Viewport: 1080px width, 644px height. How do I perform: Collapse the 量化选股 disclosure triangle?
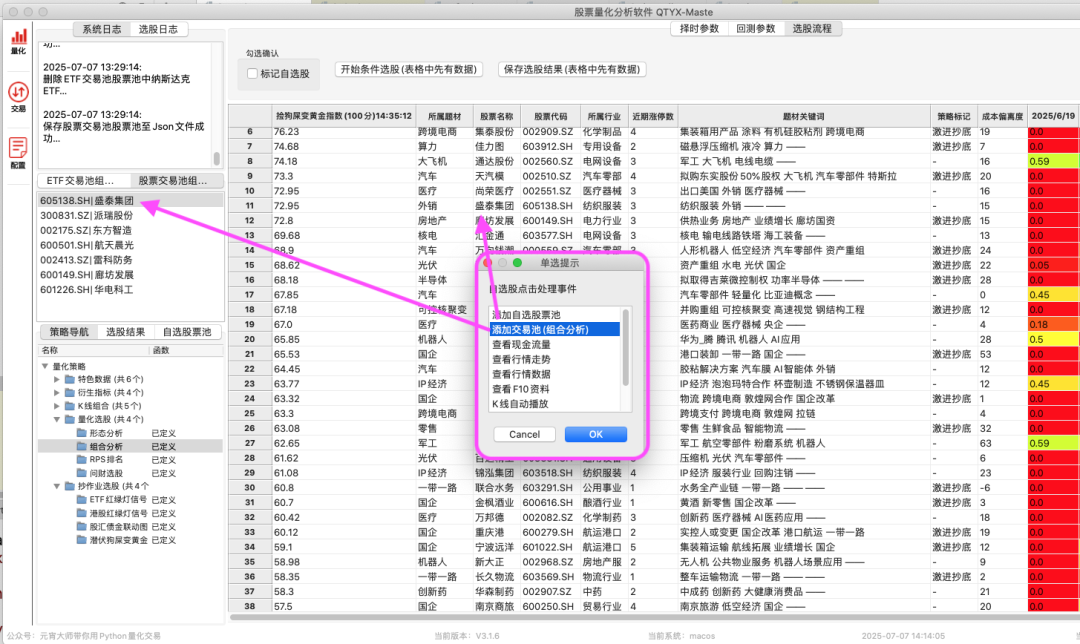click(56, 419)
